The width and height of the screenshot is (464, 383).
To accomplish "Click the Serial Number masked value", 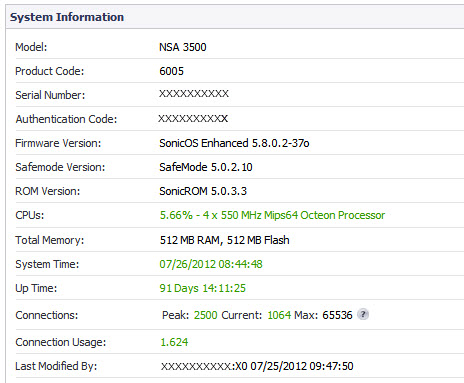I will point(194,94).
